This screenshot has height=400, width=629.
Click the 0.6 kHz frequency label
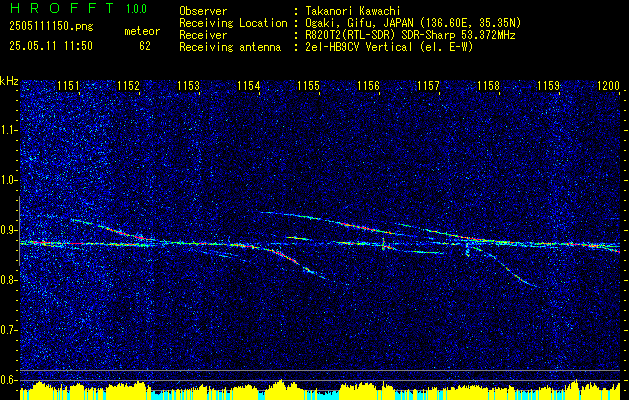tap(9, 380)
